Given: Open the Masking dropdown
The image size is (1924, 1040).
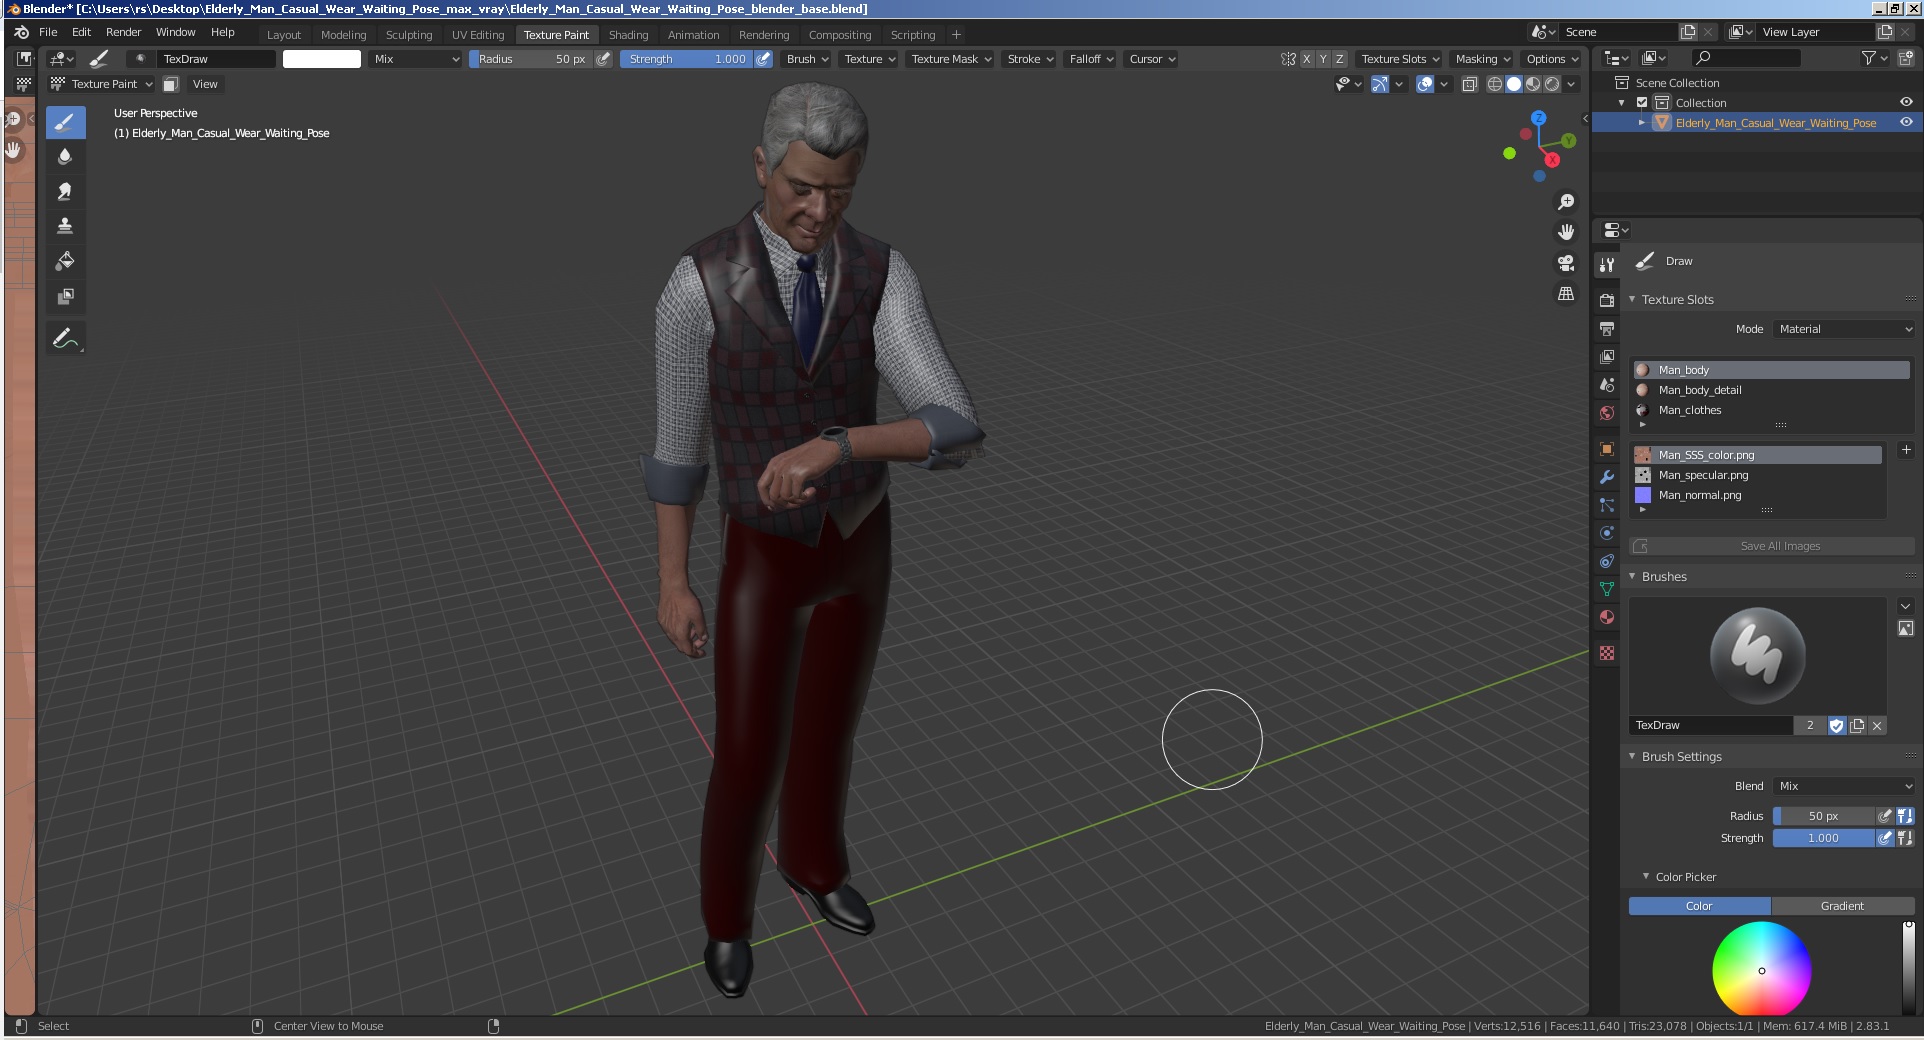Looking at the screenshot, I should tap(1483, 59).
